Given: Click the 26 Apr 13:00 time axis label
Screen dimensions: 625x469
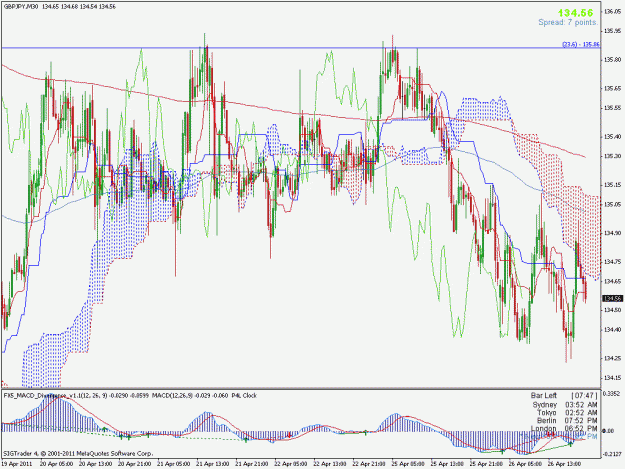Looking at the screenshot, I should coord(564,464).
